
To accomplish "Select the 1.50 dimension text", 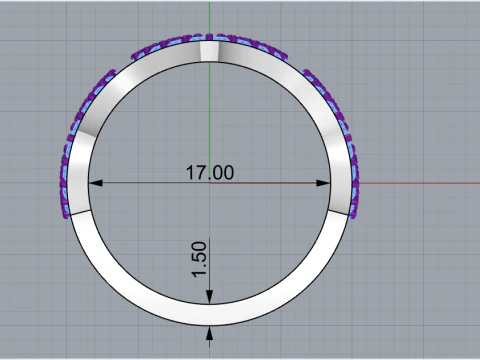I will click(x=199, y=259).
